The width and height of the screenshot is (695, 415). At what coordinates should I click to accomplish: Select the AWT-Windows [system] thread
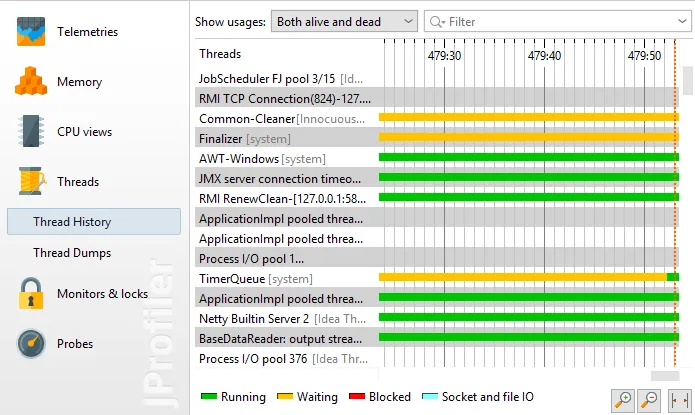pos(262,159)
